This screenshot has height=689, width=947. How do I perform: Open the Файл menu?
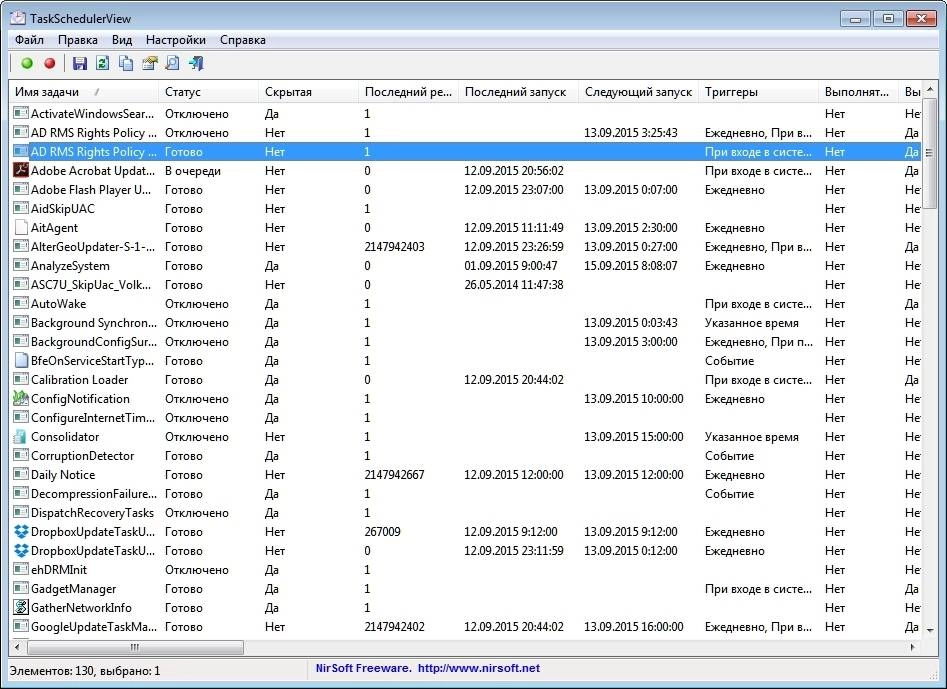pyautogui.click(x=29, y=40)
